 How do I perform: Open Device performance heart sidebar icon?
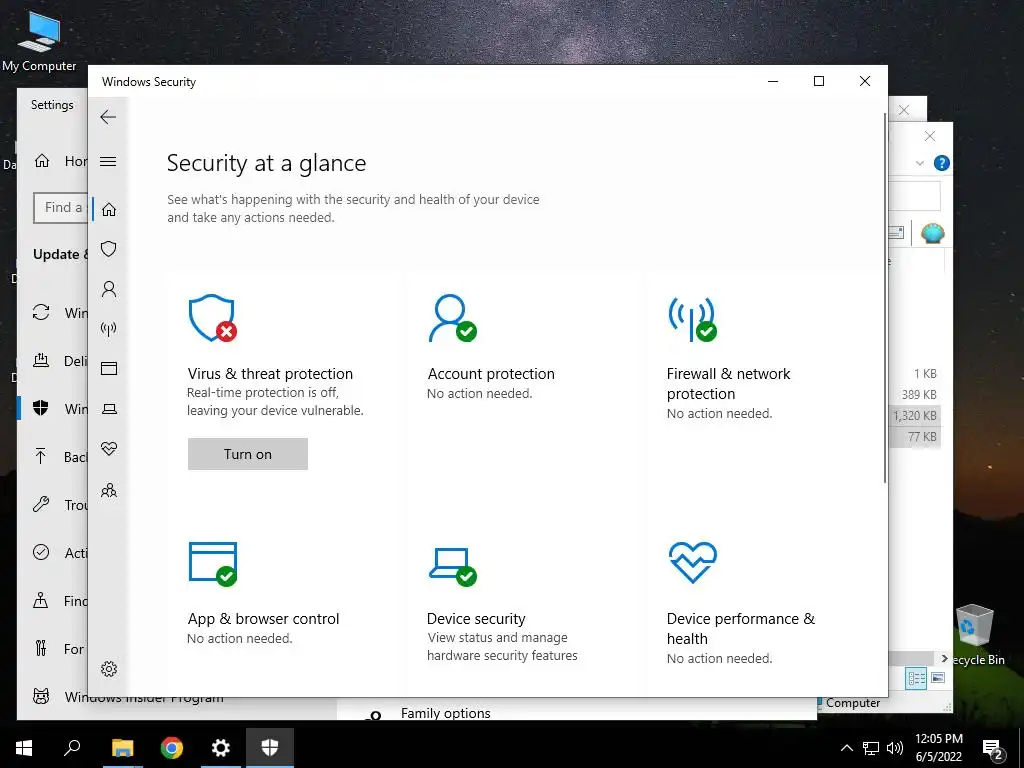tap(109, 449)
